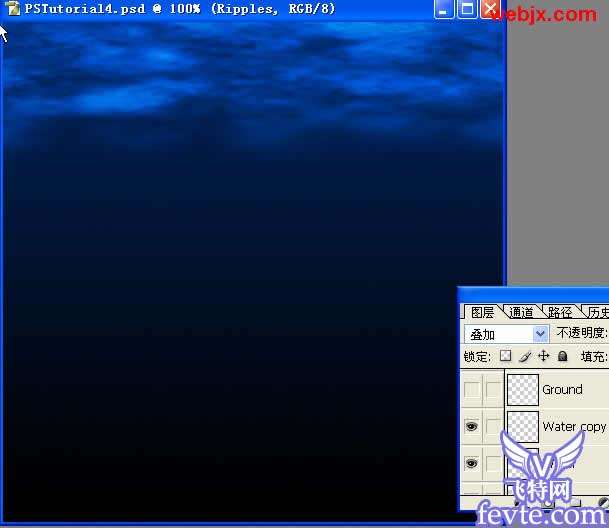Image resolution: width=609 pixels, height=528 pixels.
Task: Click the PSTutorial4.psd title bar text
Action: coord(179,9)
